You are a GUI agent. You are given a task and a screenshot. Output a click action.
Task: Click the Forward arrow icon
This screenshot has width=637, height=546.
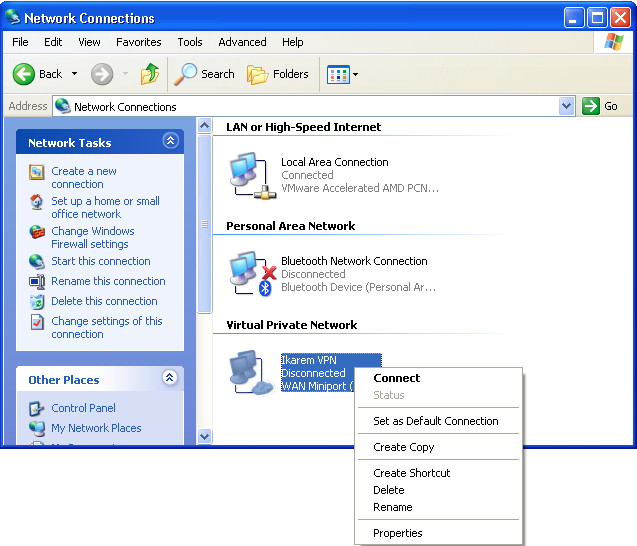point(102,74)
